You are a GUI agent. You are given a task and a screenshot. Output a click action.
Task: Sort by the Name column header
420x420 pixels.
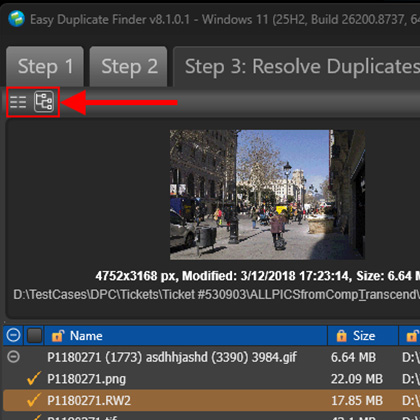pos(186,336)
